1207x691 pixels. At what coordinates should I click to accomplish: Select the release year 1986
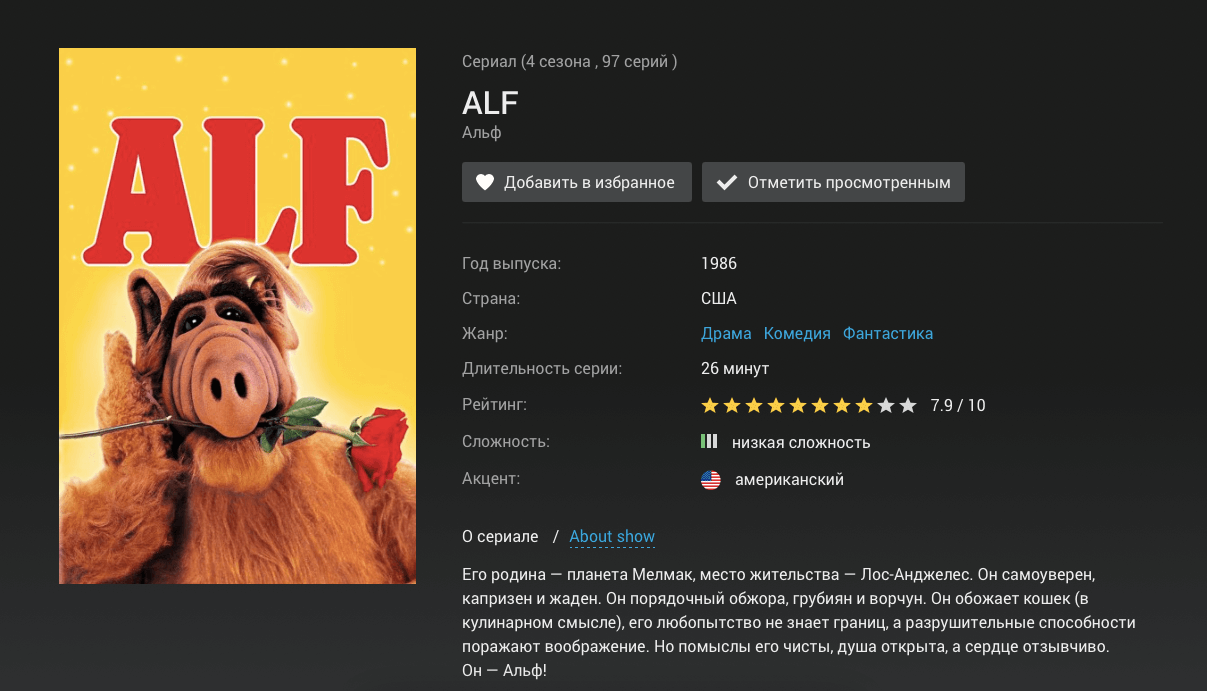(x=719, y=264)
